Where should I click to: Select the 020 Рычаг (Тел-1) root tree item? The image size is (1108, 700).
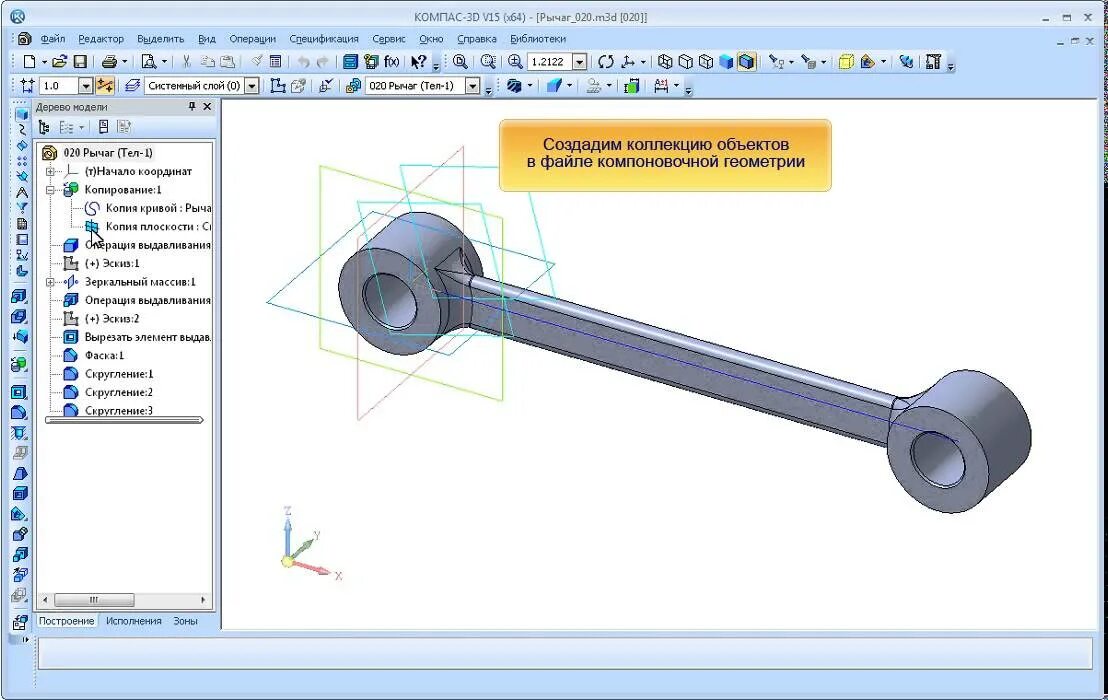tap(107, 153)
